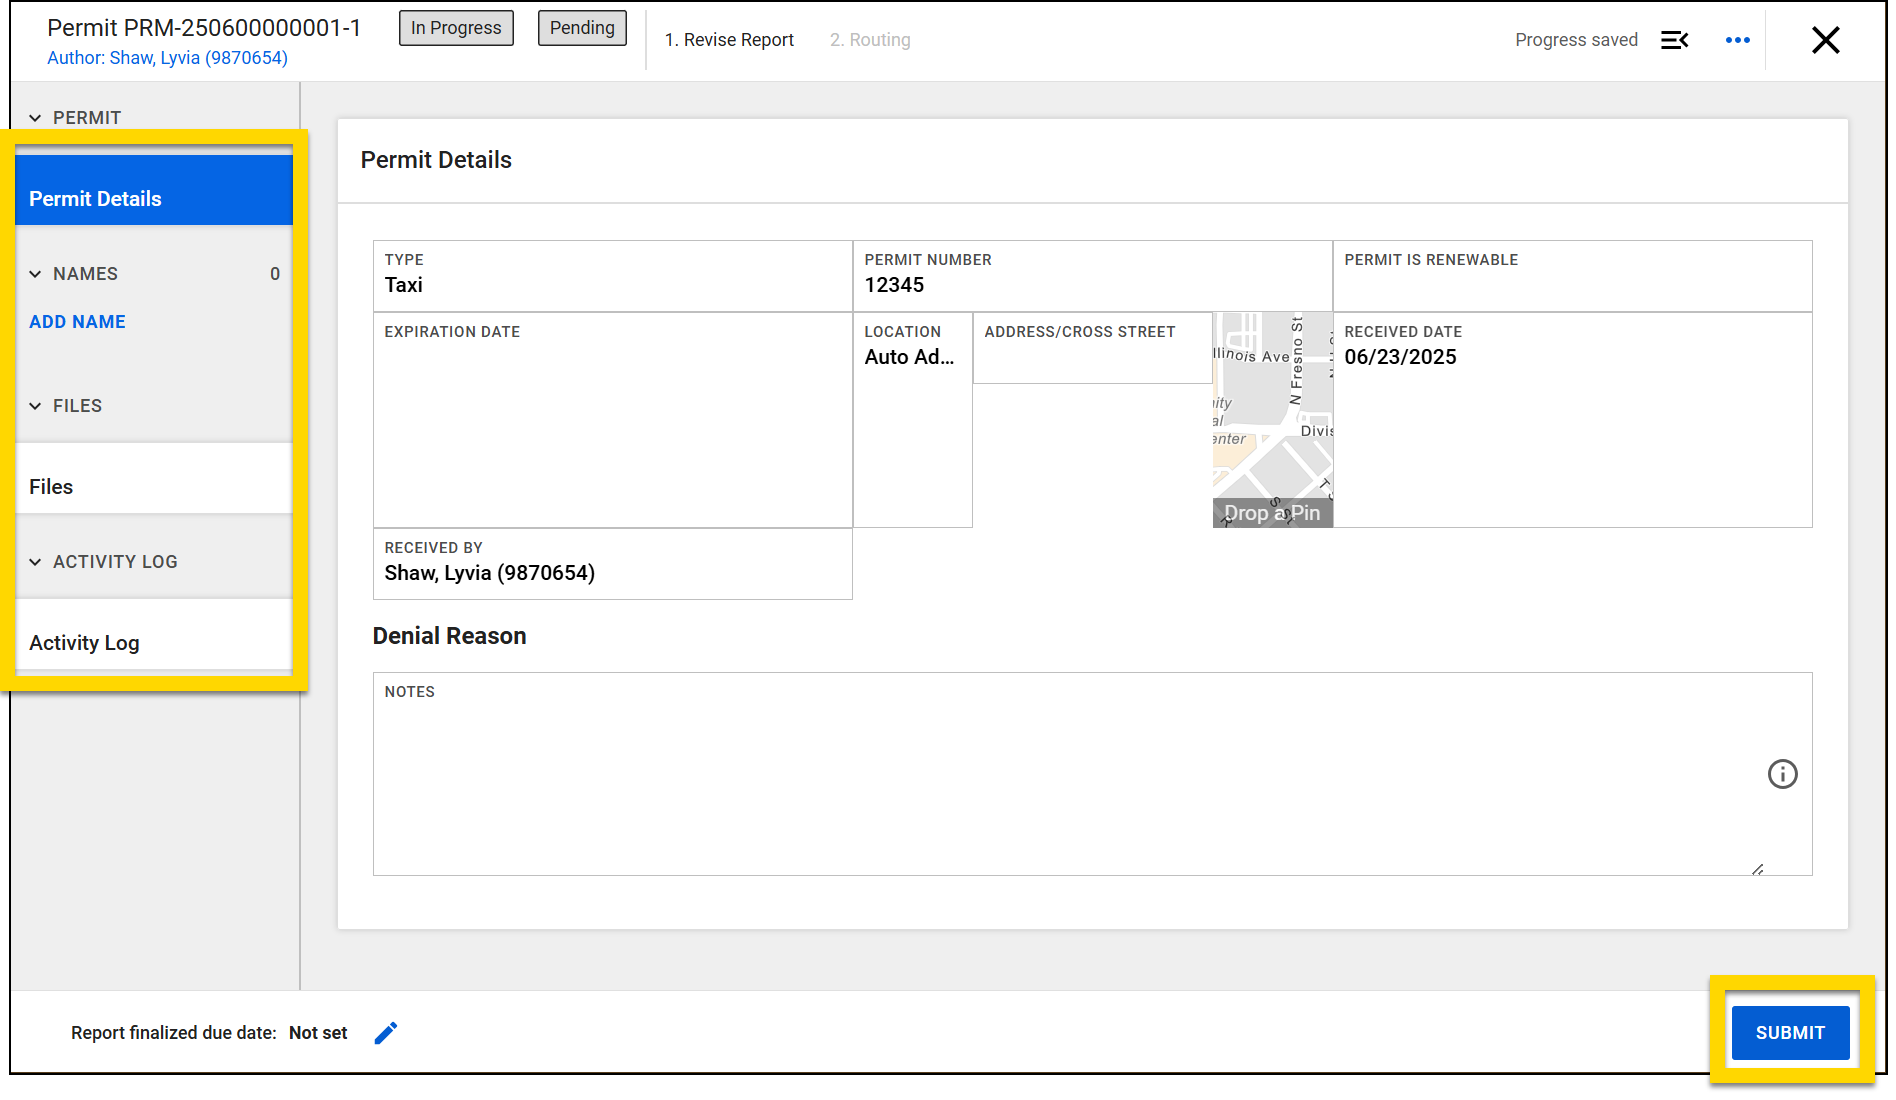Viewport: 1896px width, 1100px height.
Task: Collapse the FILES section chevron
Action: (35, 406)
